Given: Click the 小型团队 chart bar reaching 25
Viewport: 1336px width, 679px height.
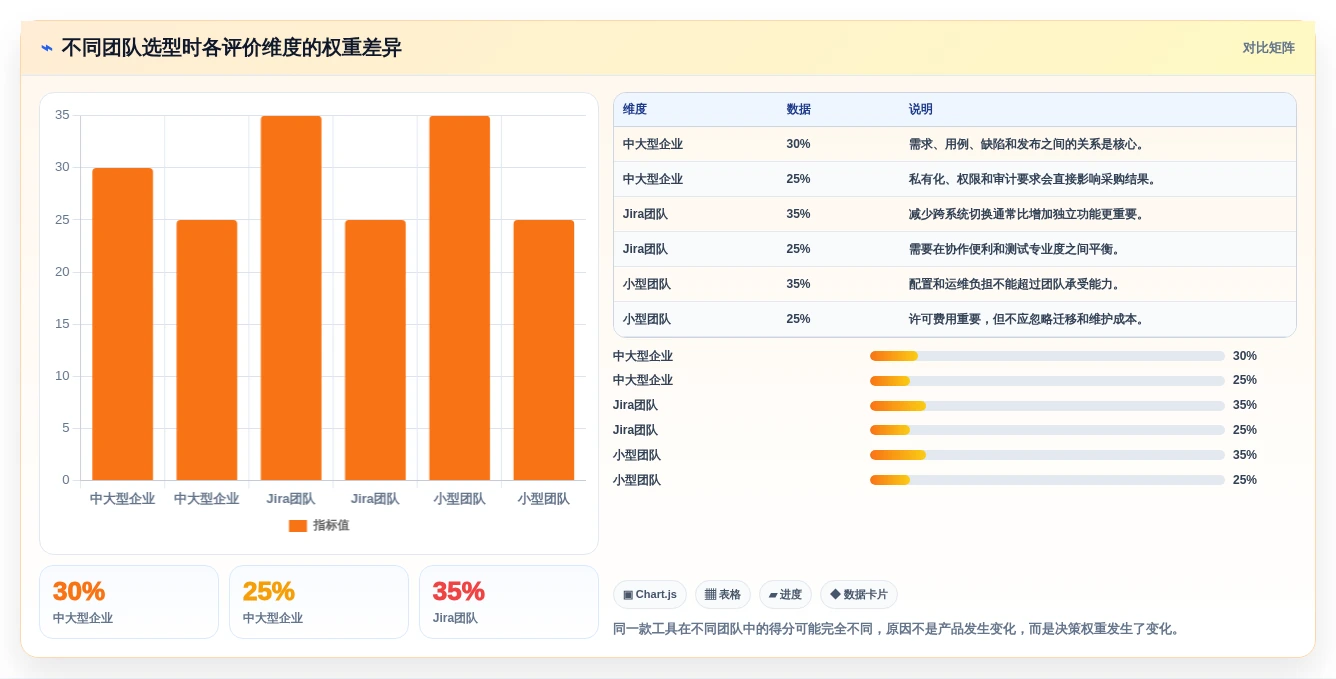Looking at the screenshot, I should [544, 350].
